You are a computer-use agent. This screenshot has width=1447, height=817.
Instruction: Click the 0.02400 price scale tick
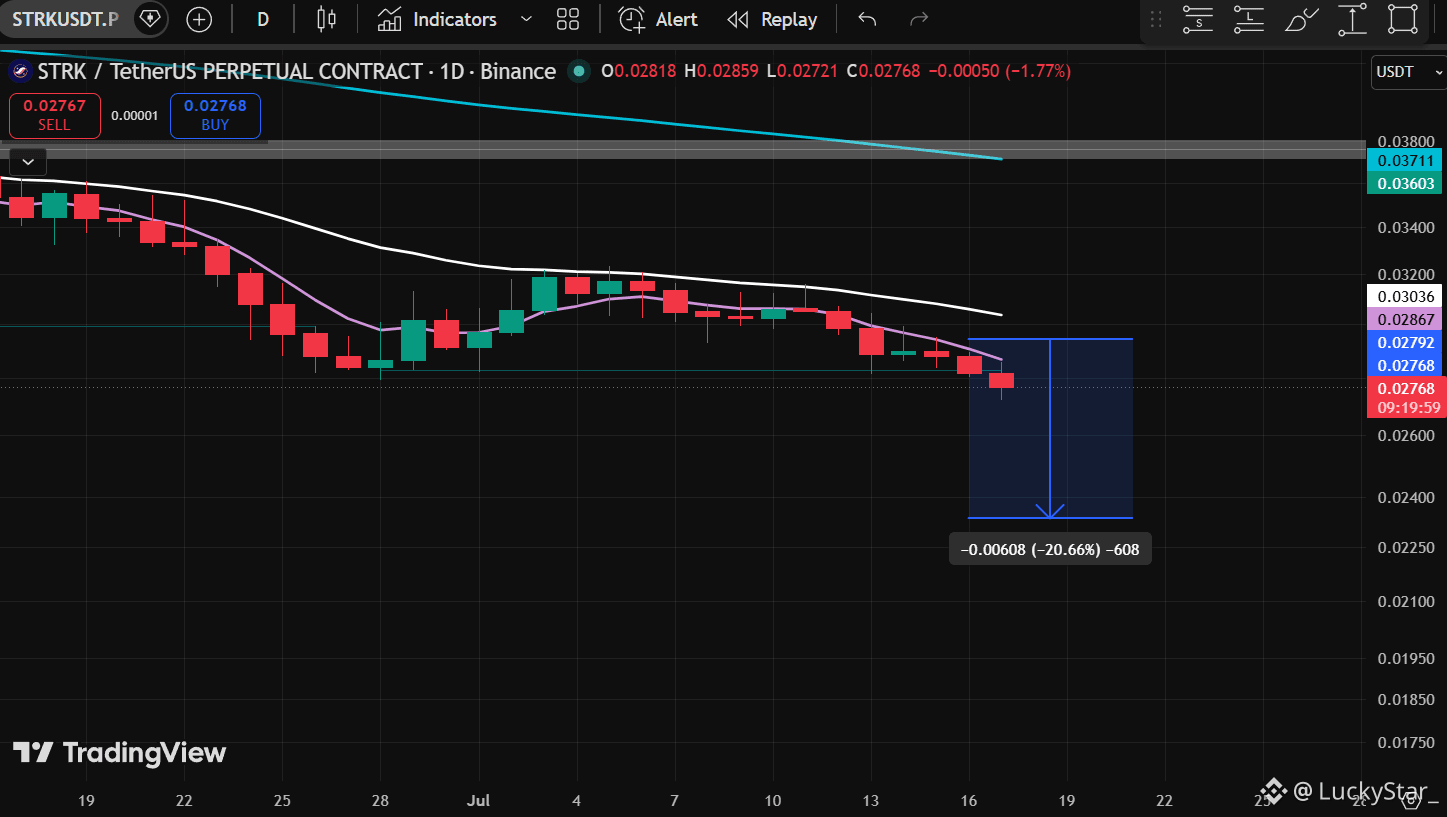pos(1406,497)
